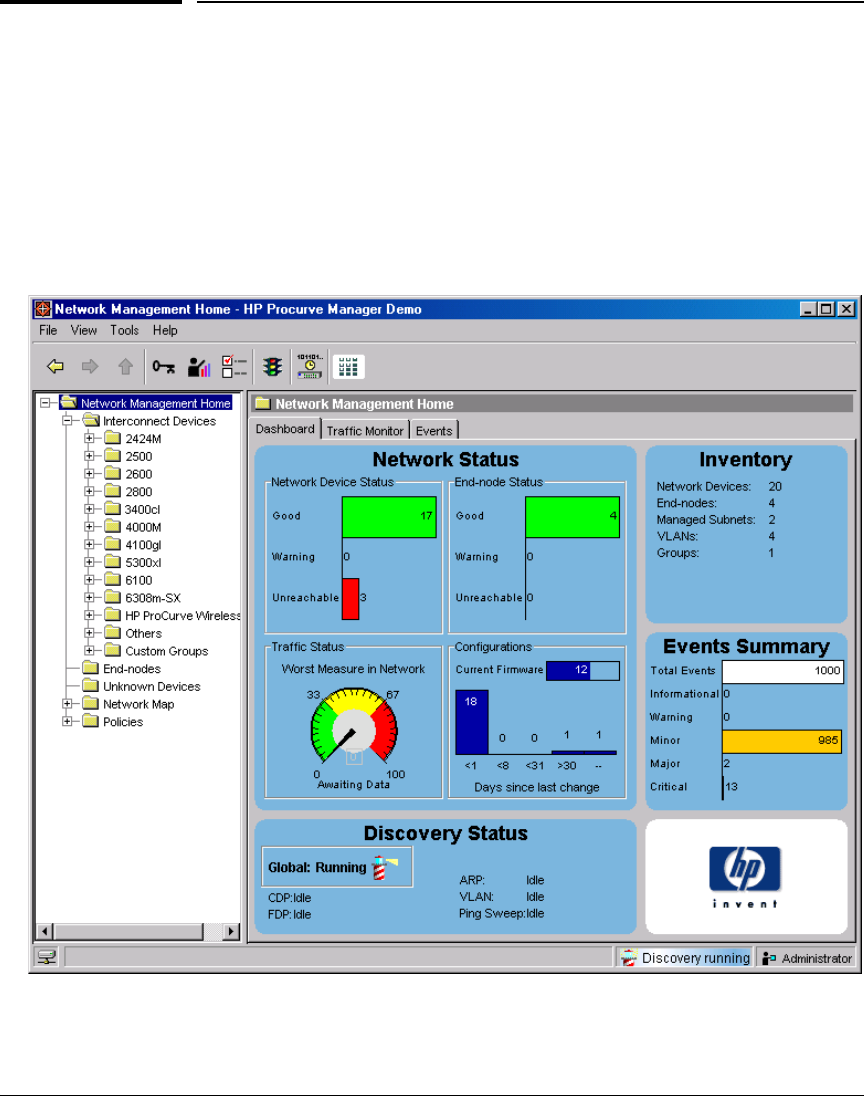This screenshot has height=1096, width=864.
Task: Expand the Custom Groups node
Action: coord(89,650)
